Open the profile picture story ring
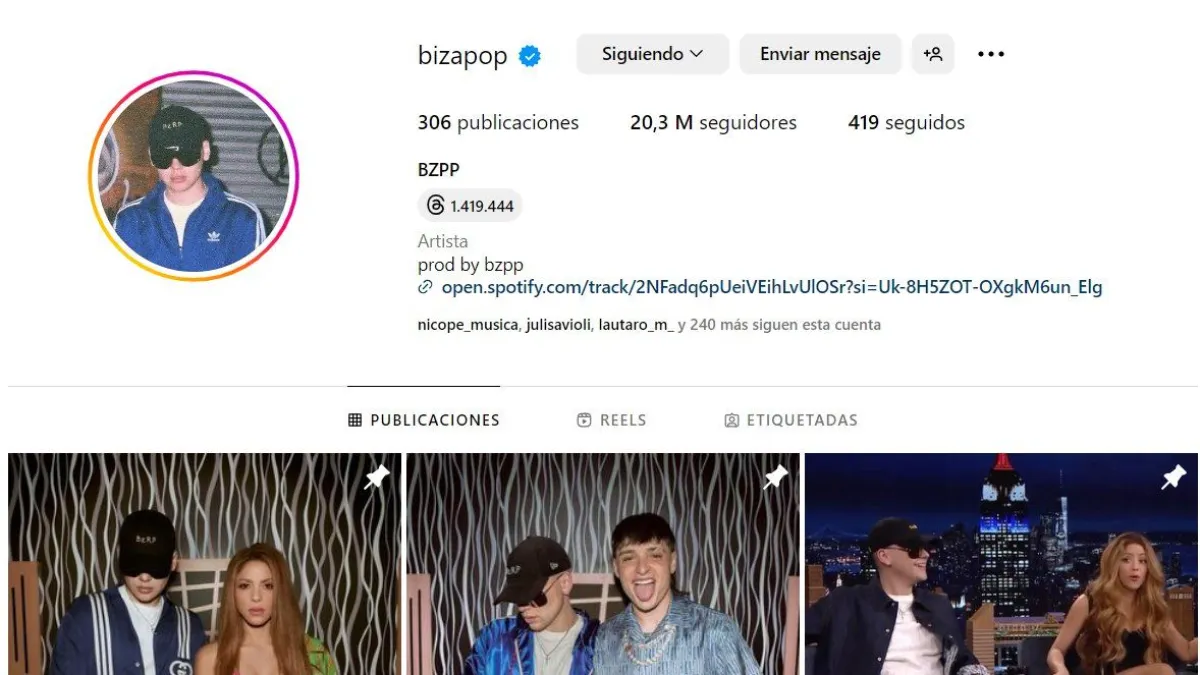 194,176
